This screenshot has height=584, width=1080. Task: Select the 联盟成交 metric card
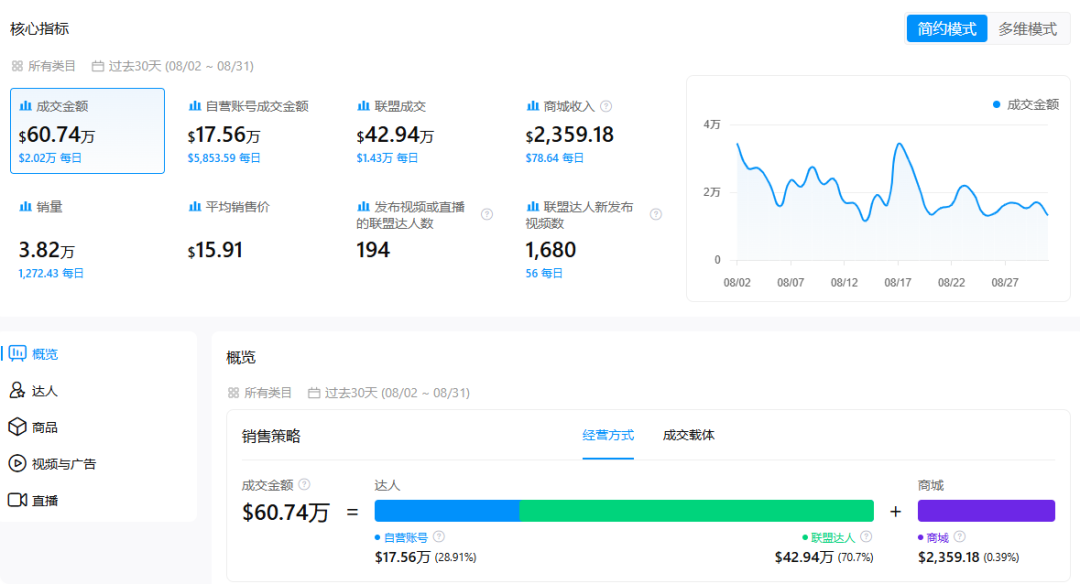point(426,131)
